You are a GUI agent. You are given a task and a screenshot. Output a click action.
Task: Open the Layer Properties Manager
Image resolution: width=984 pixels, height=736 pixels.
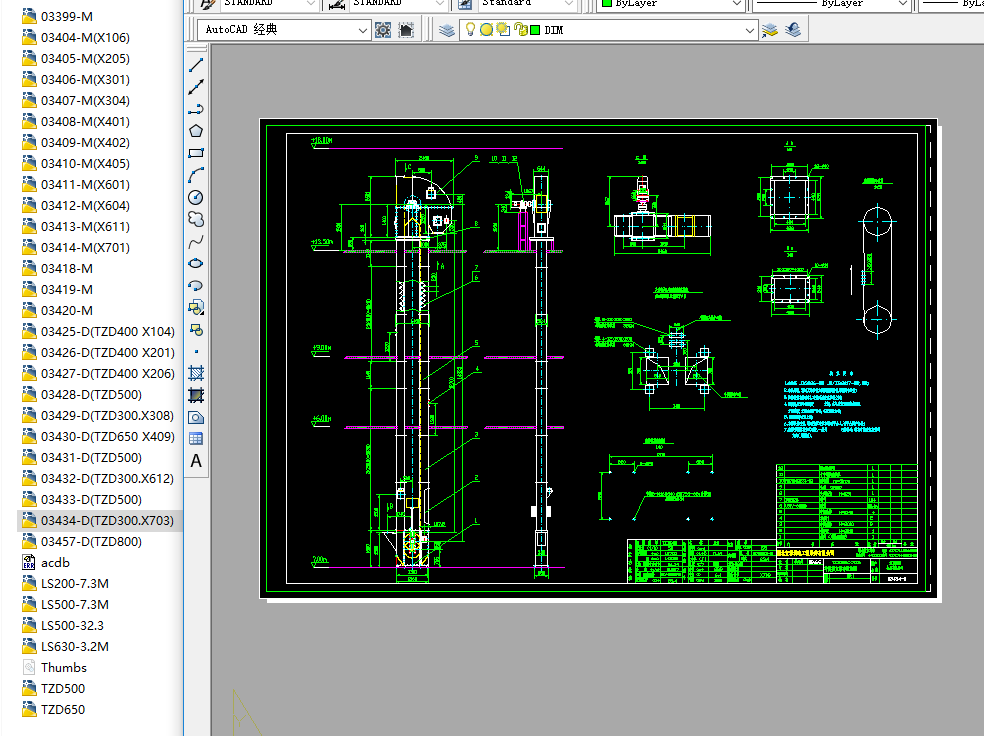coord(447,30)
